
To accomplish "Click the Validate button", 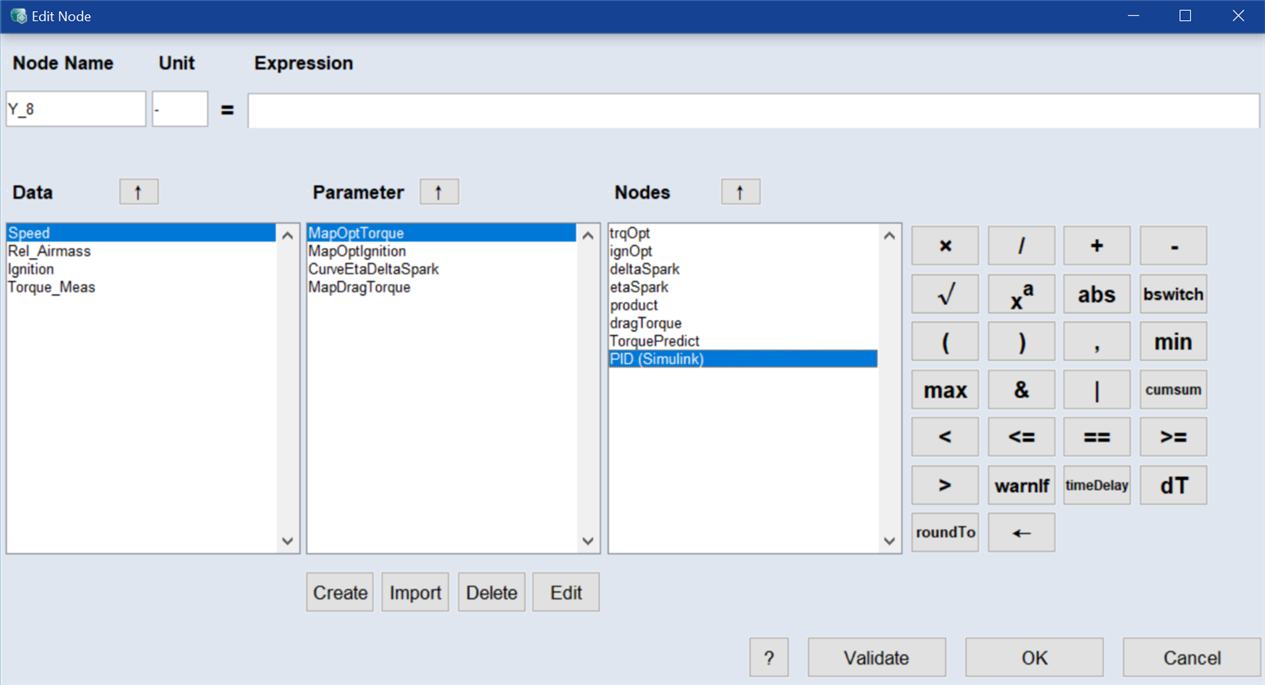I will (876, 658).
